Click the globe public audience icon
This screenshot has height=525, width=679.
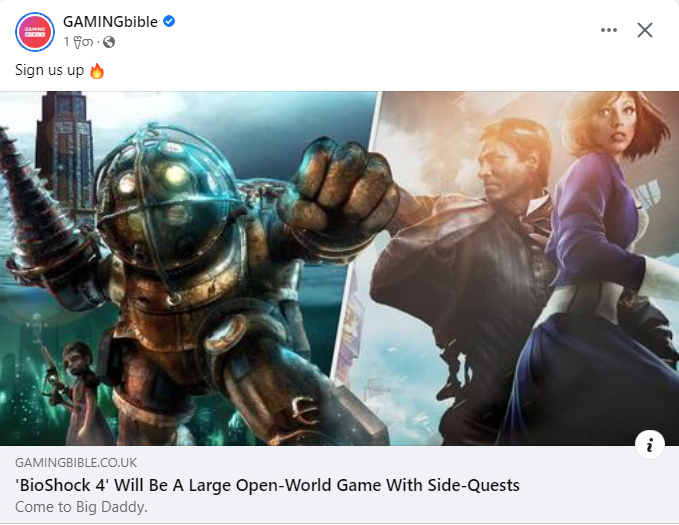pyautogui.click(x=109, y=42)
